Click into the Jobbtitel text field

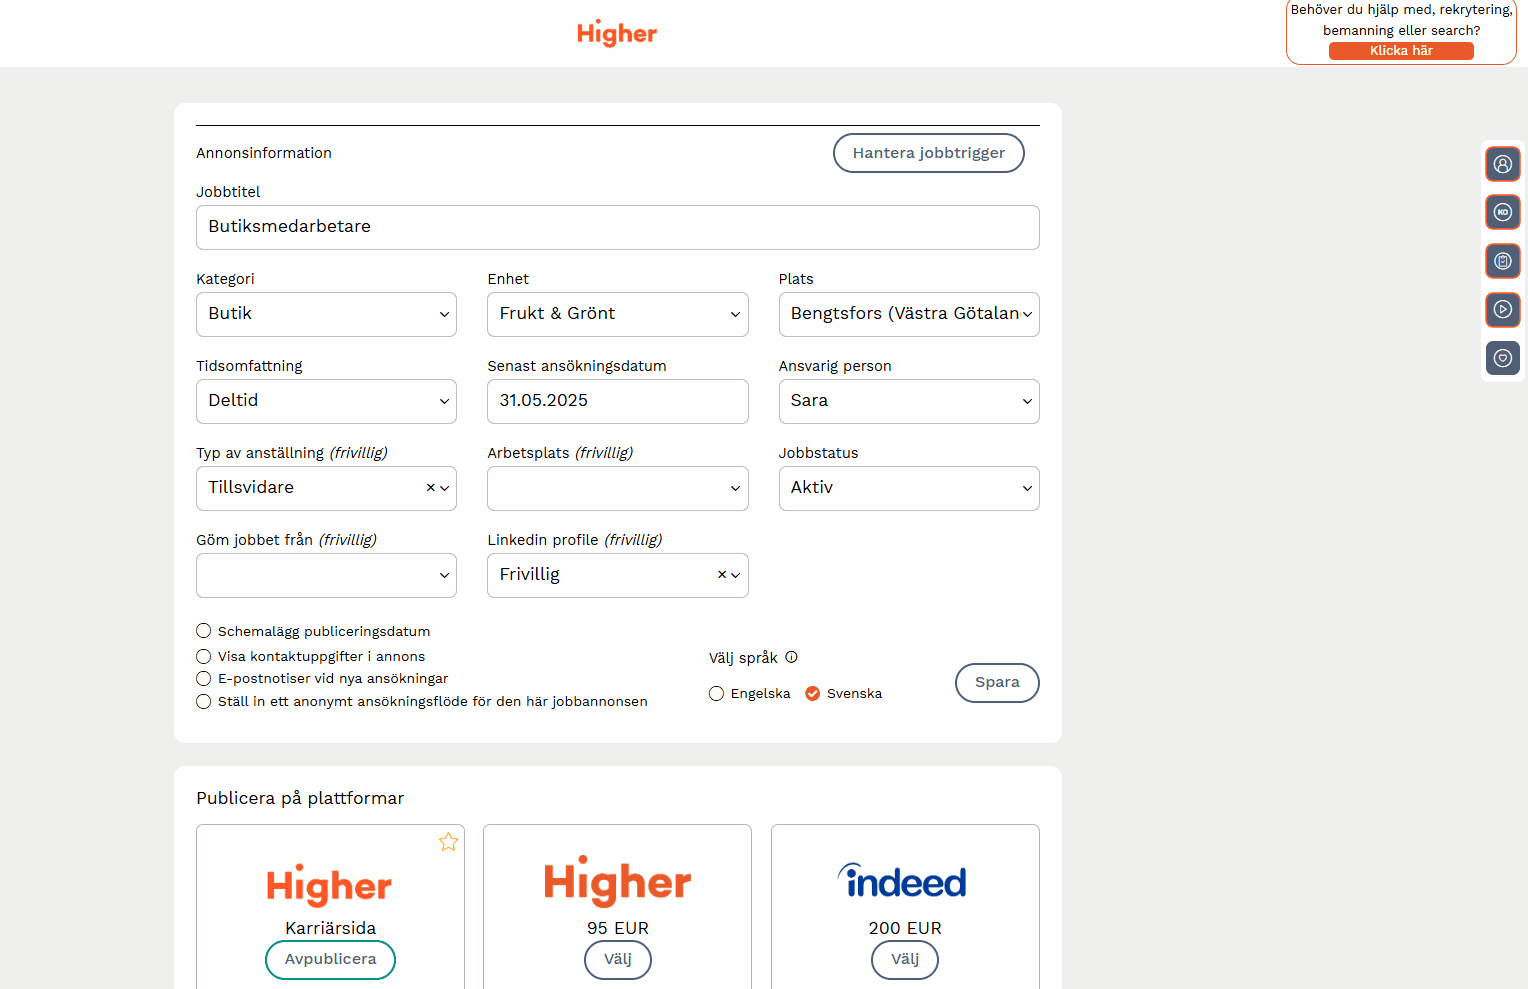tap(617, 227)
